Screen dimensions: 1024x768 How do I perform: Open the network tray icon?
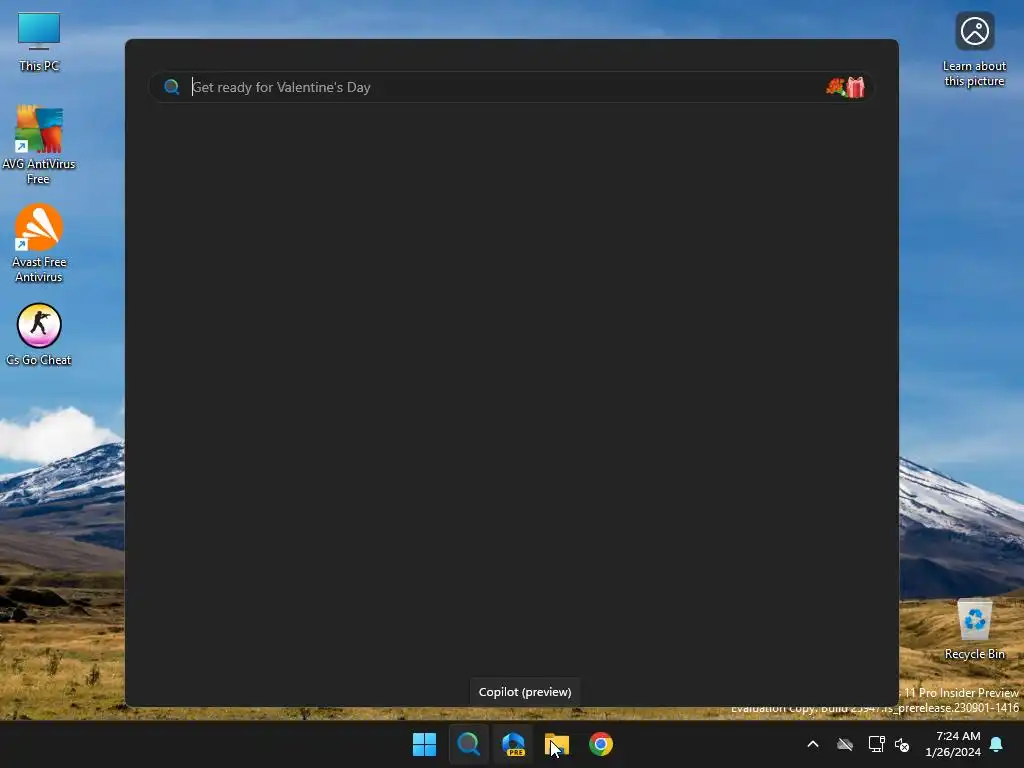(876, 744)
